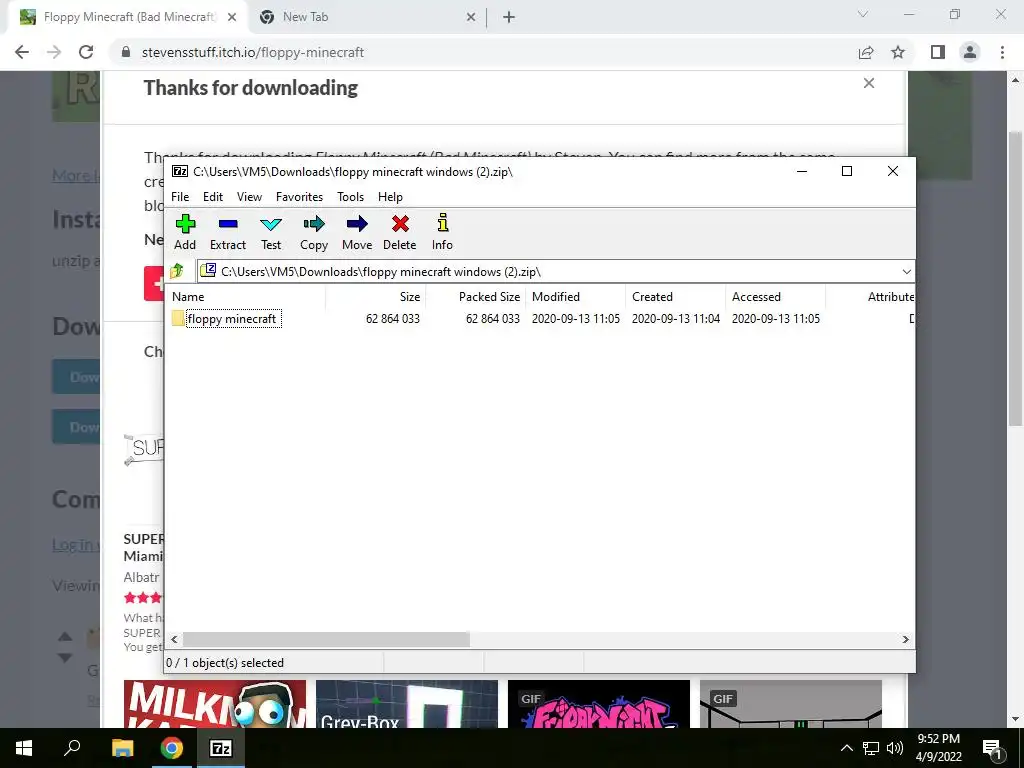The image size is (1024, 768).
Task: Click the right arrow of horizontal scrollbar
Action: (905, 639)
